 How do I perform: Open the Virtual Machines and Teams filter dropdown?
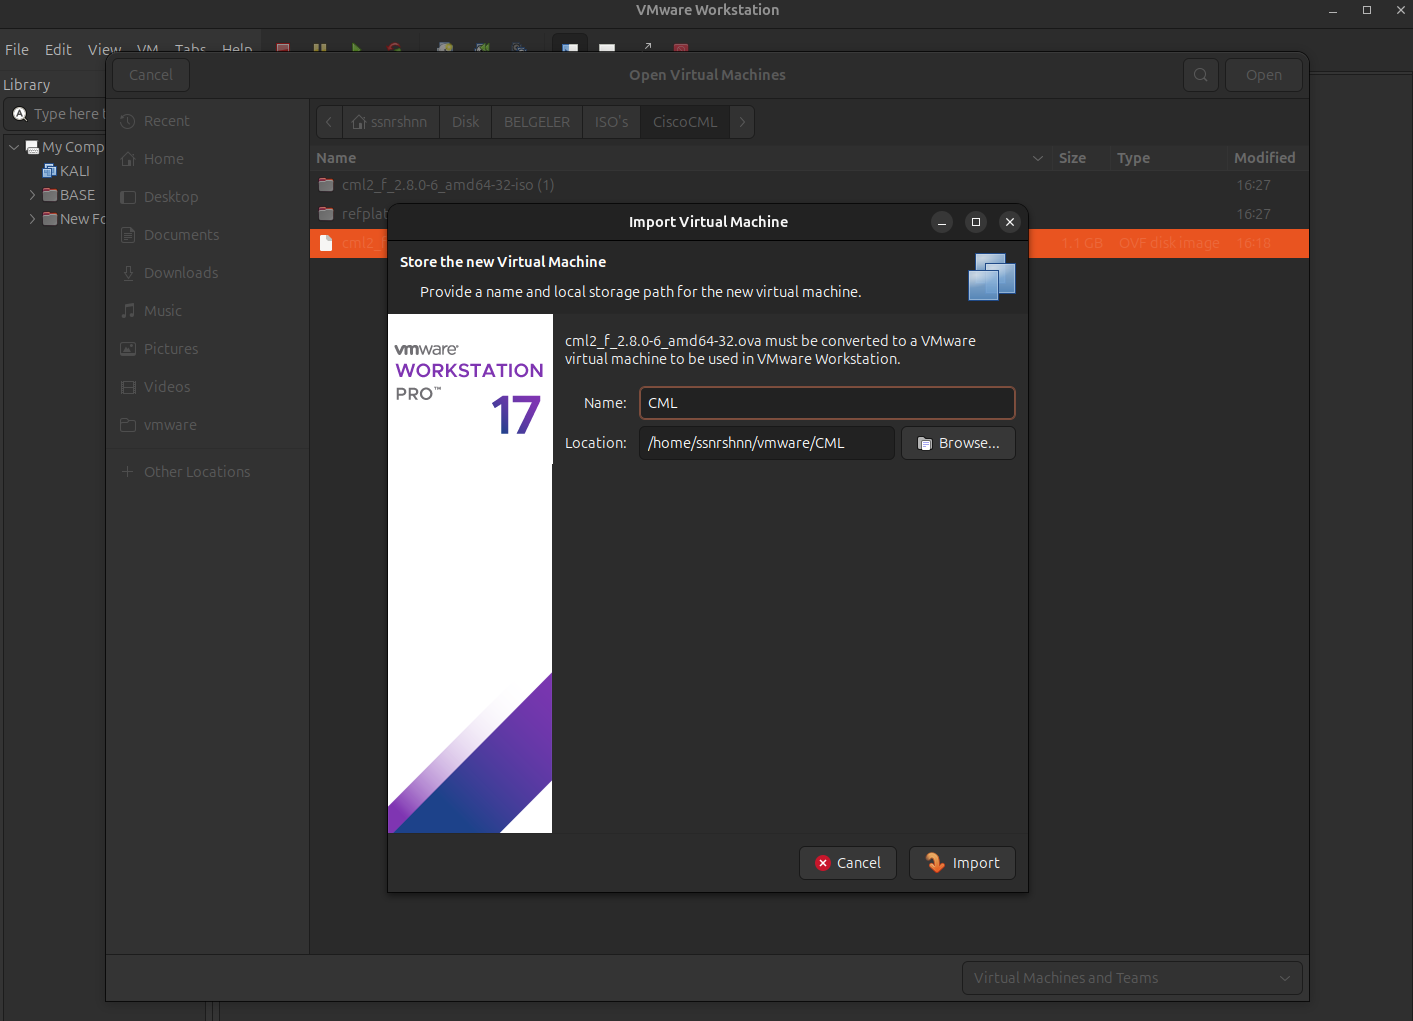1131,978
